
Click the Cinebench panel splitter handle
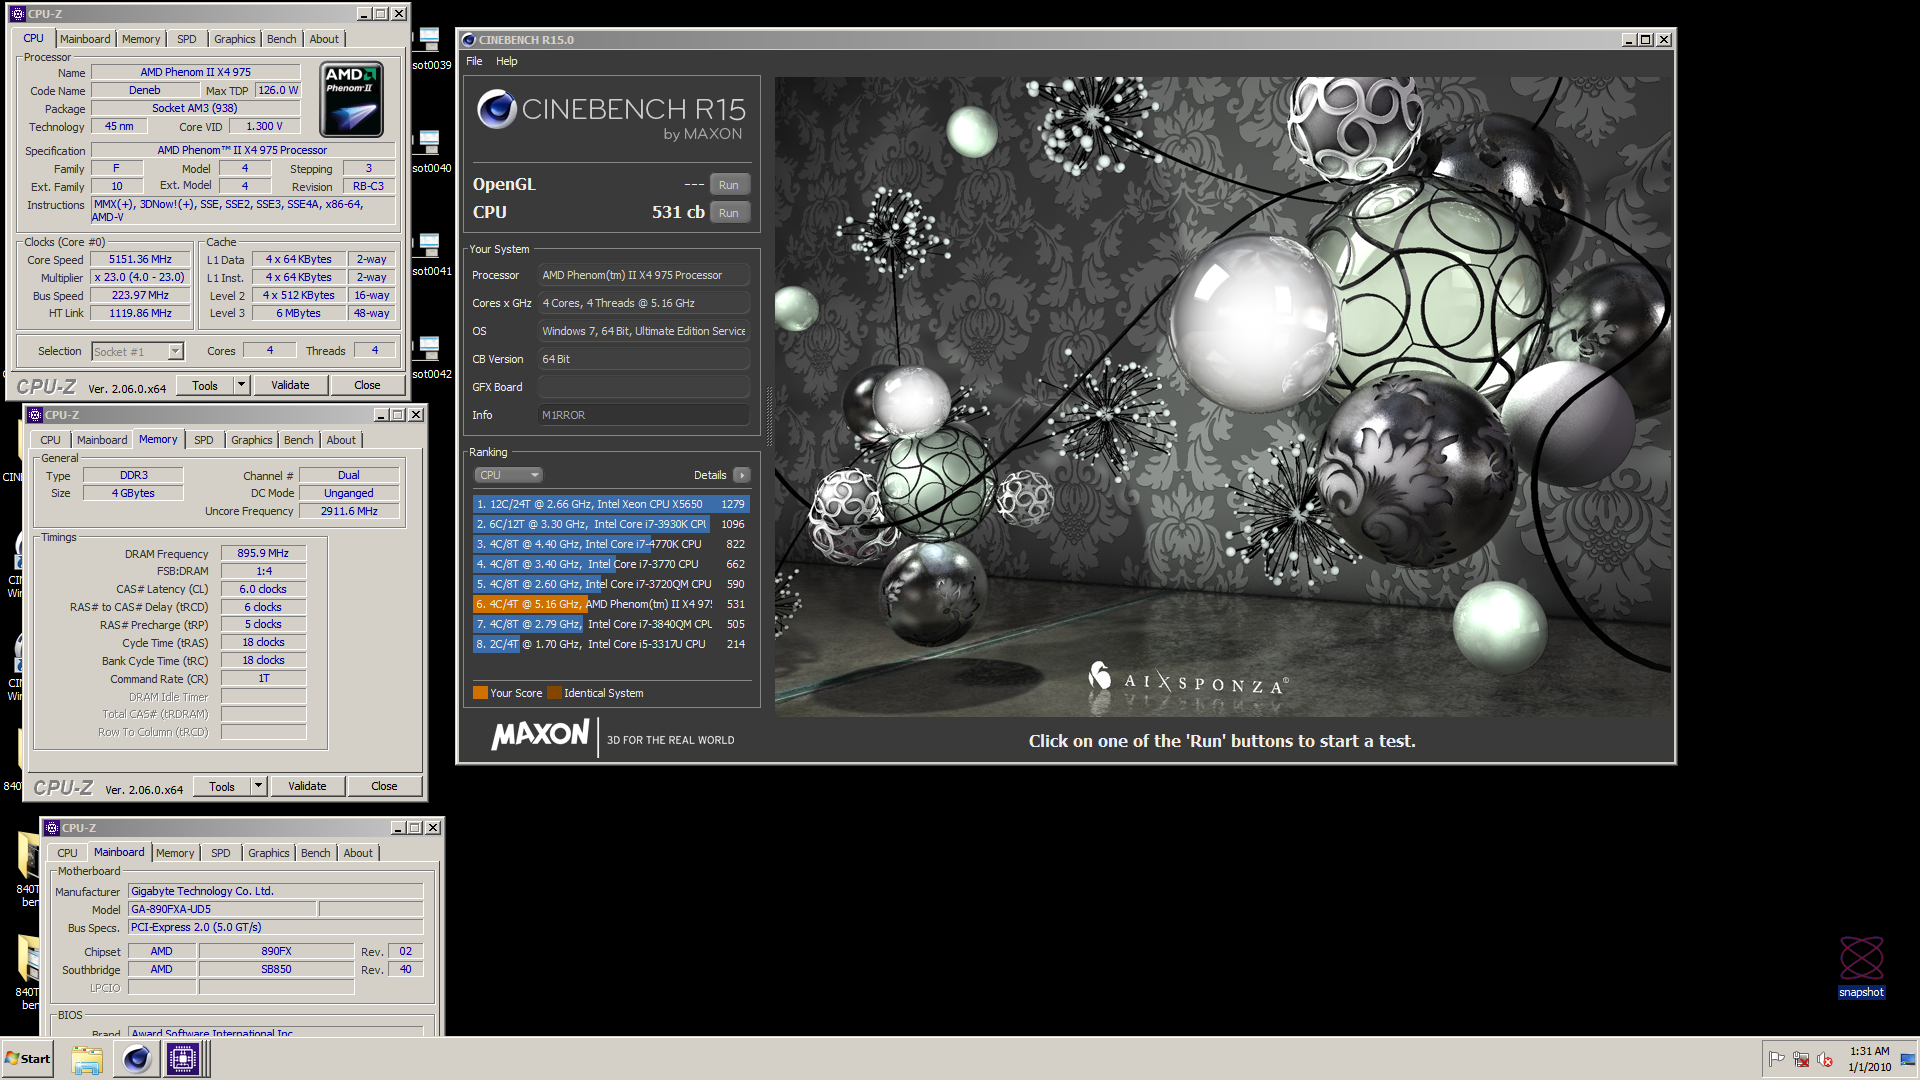[x=768, y=415]
